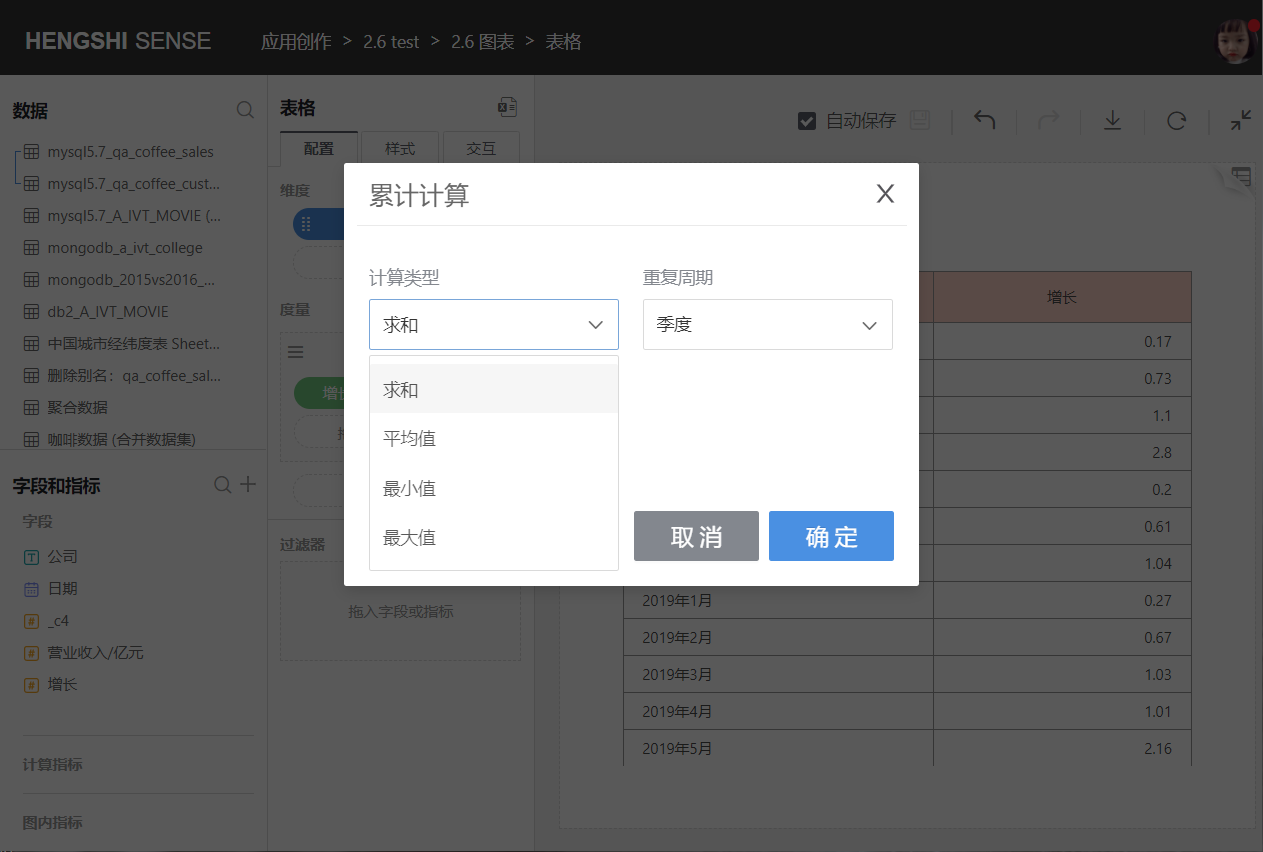The image size is (1263, 852).
Task: Select dataset mysql5.7_qa_coffee_cust...
Action: [134, 184]
